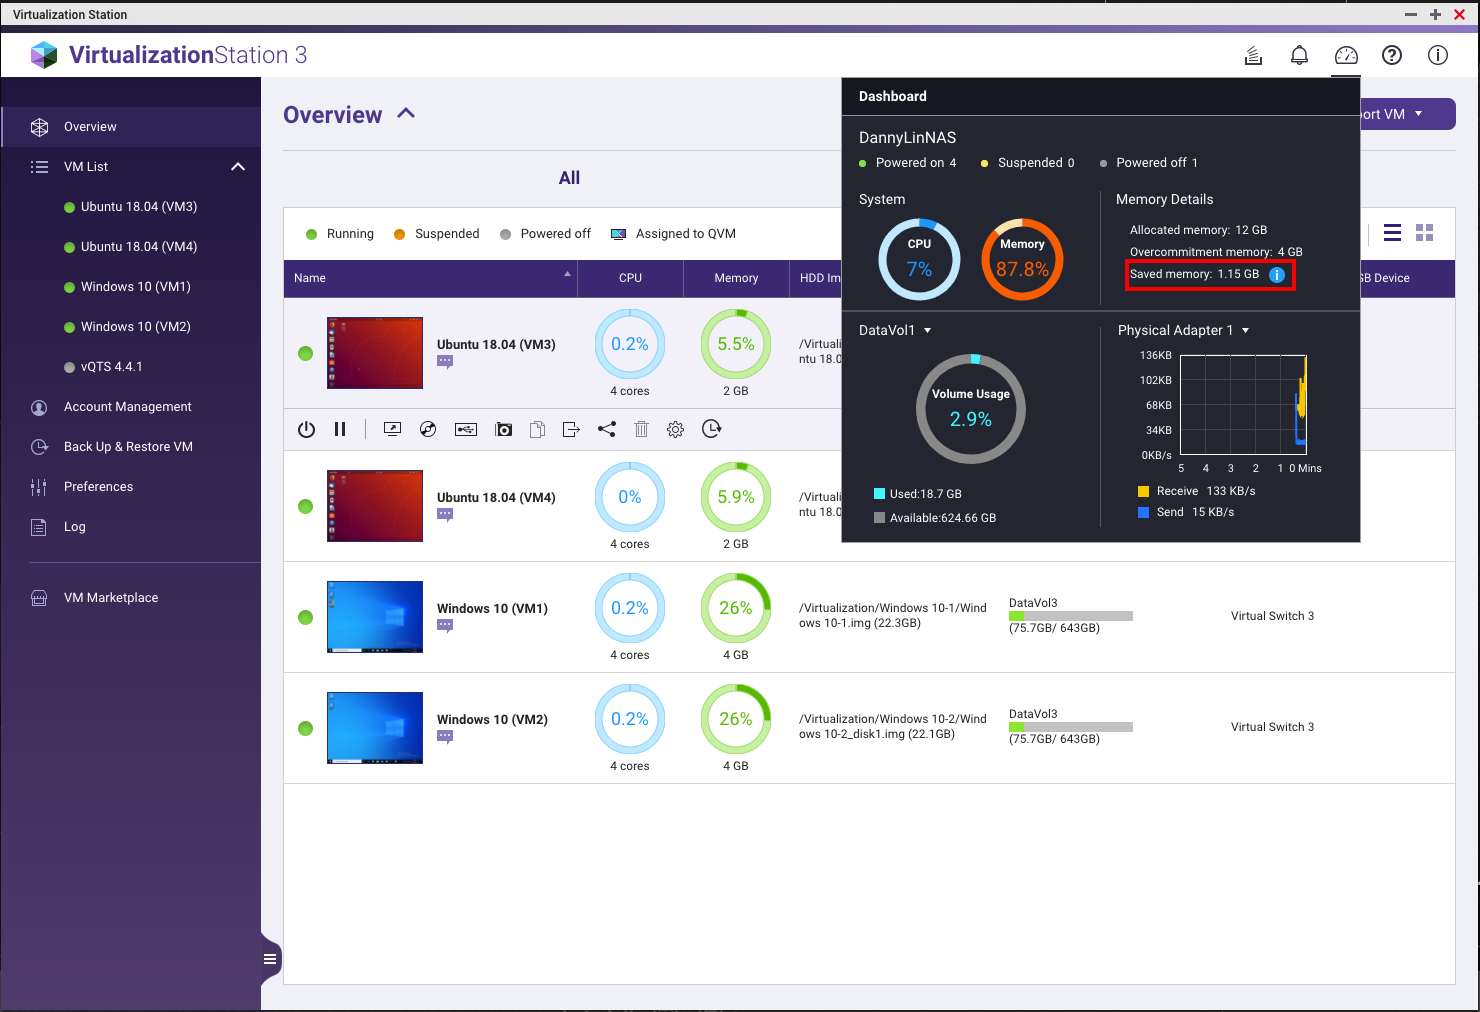
Task: Click the chat bubble icon under Windows 10 (VM1)
Action: click(445, 626)
